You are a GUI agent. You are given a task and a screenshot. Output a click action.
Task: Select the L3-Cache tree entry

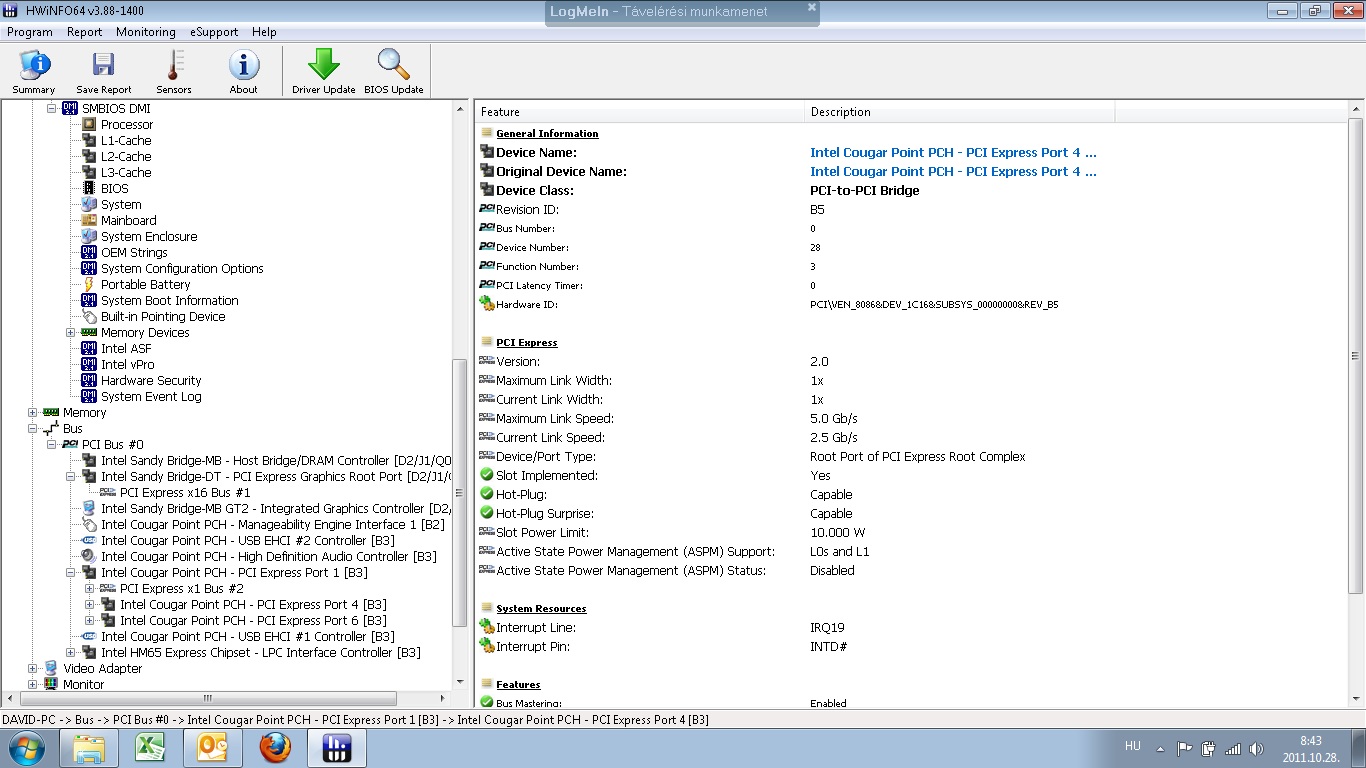pyautogui.click(x=126, y=172)
